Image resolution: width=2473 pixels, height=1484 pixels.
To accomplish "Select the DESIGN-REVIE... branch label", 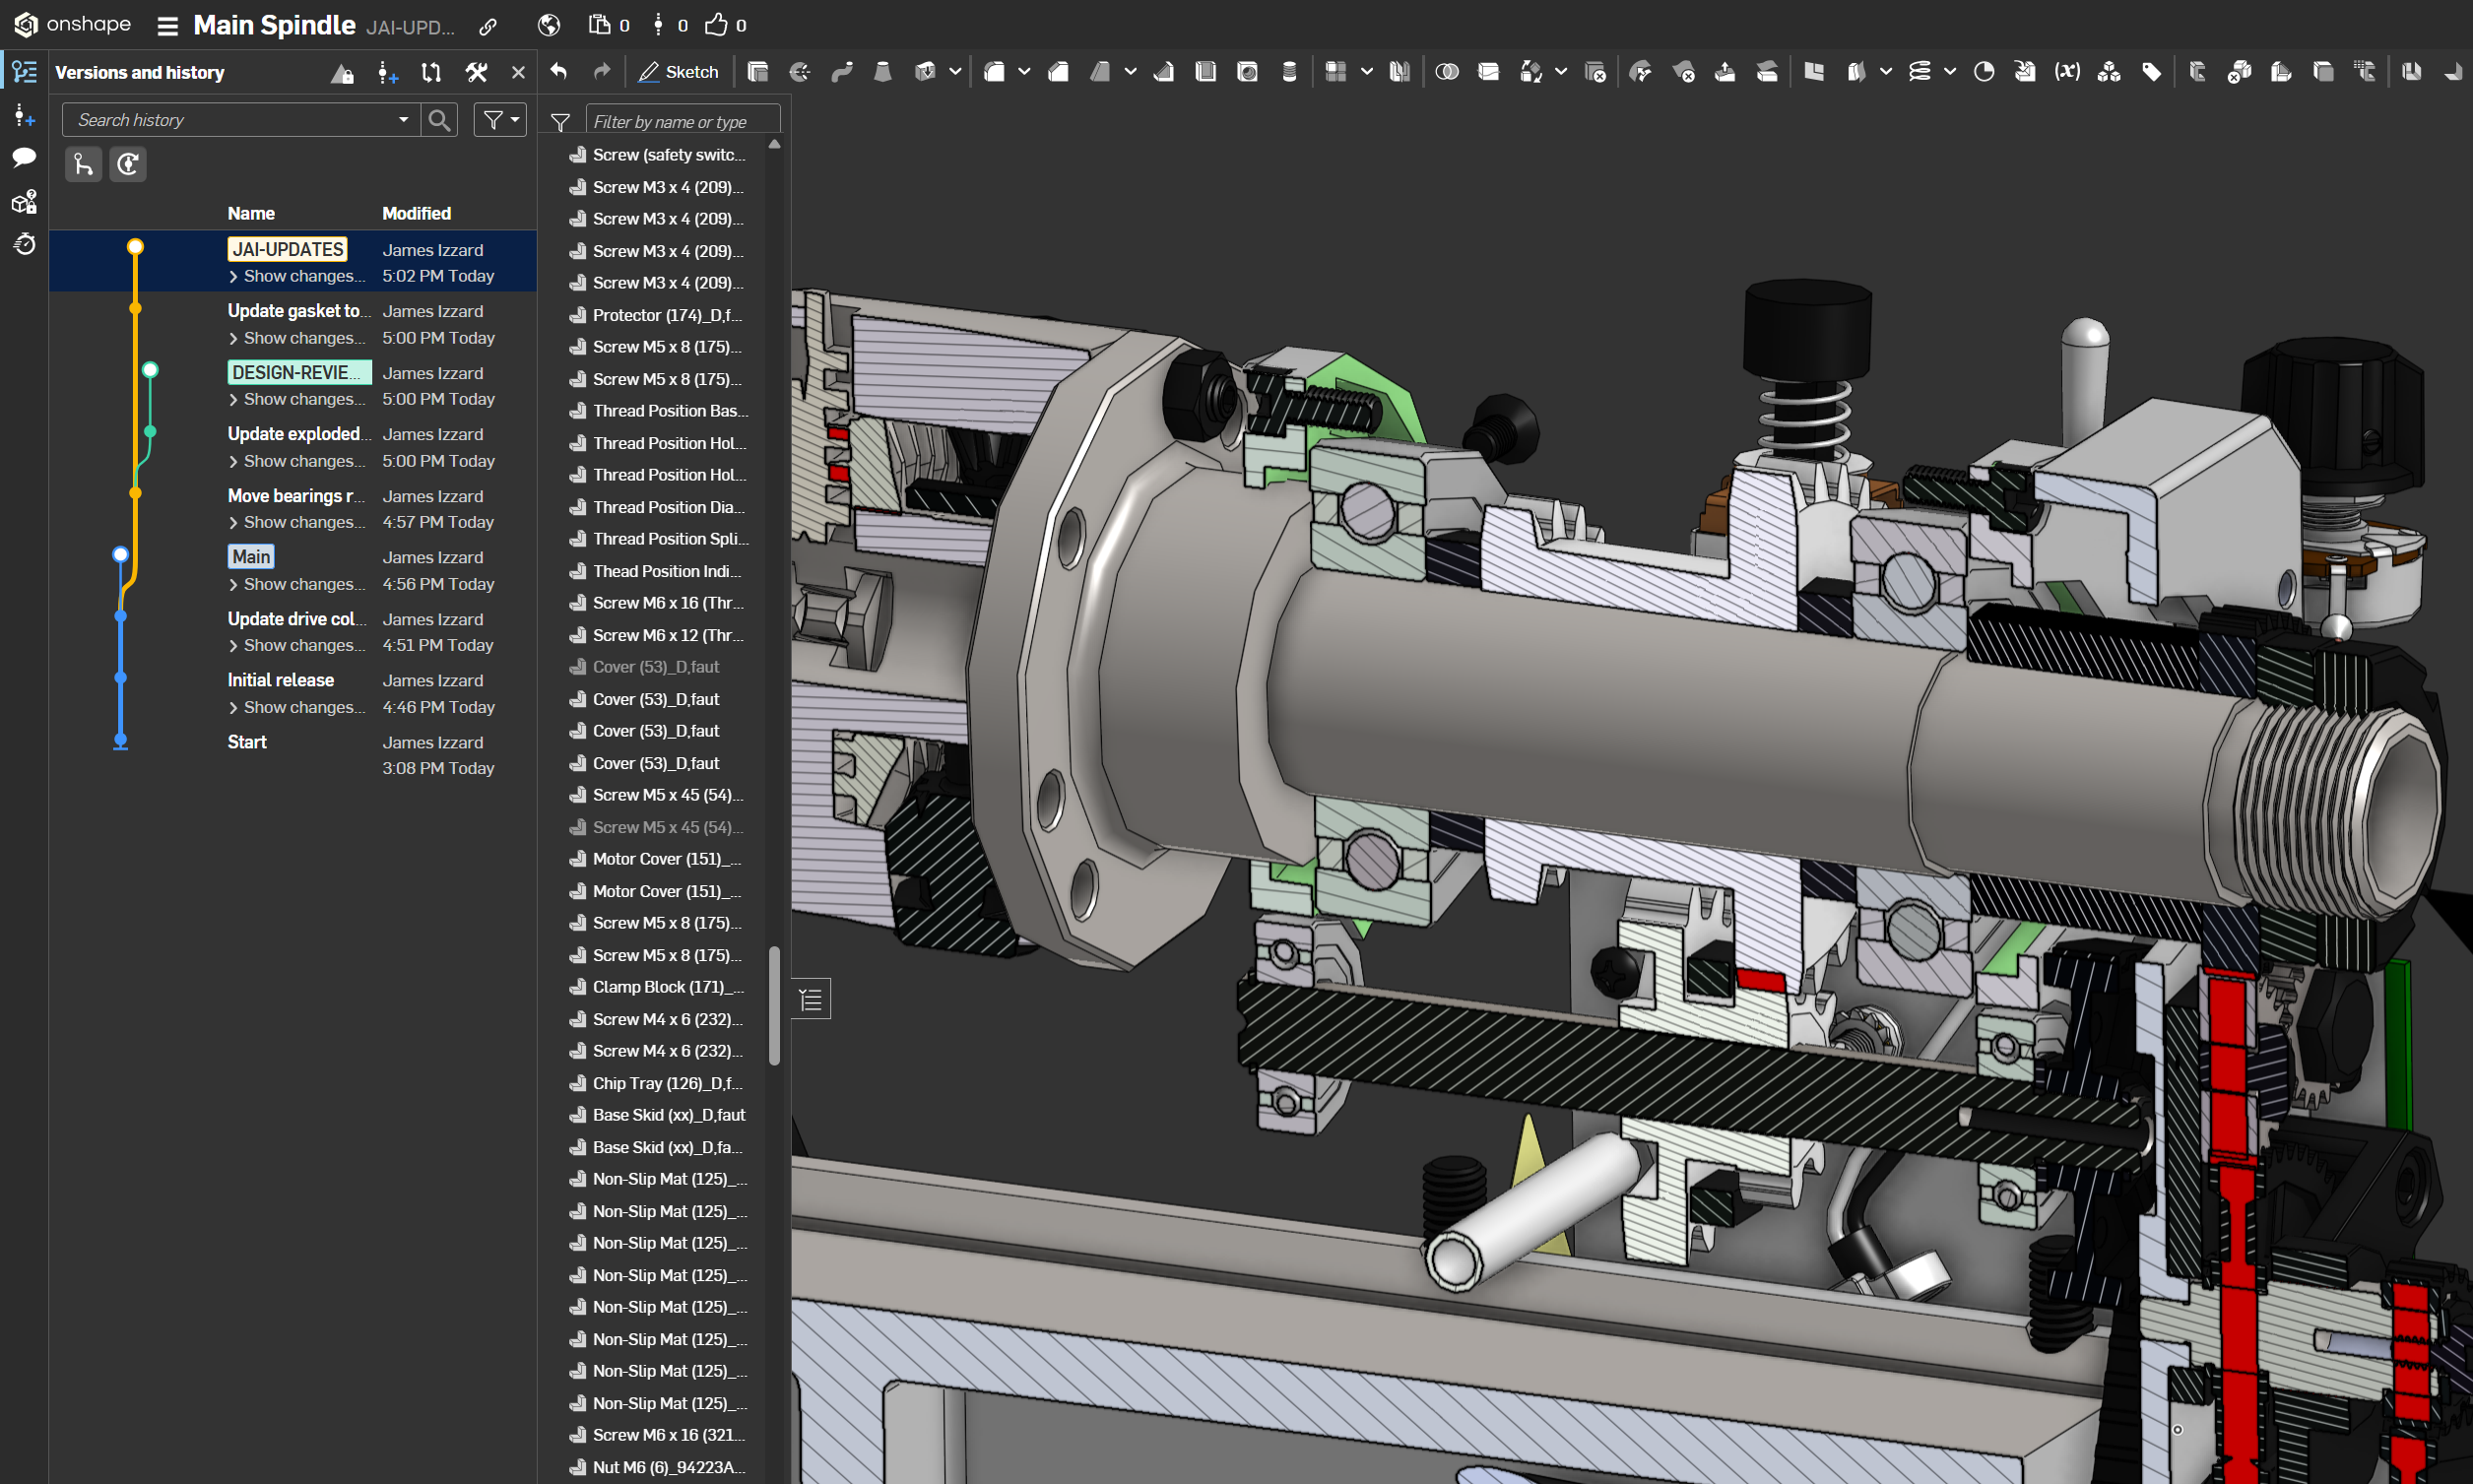I will (297, 372).
